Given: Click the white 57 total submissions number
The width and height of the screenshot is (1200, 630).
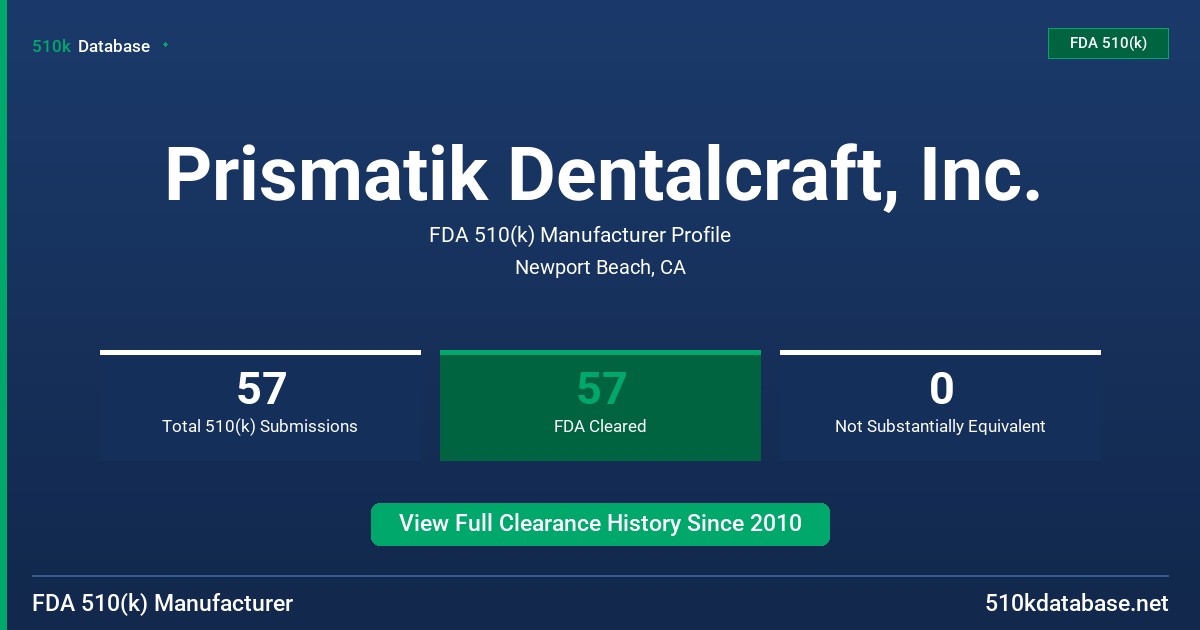Looking at the screenshot, I should pos(261,389).
